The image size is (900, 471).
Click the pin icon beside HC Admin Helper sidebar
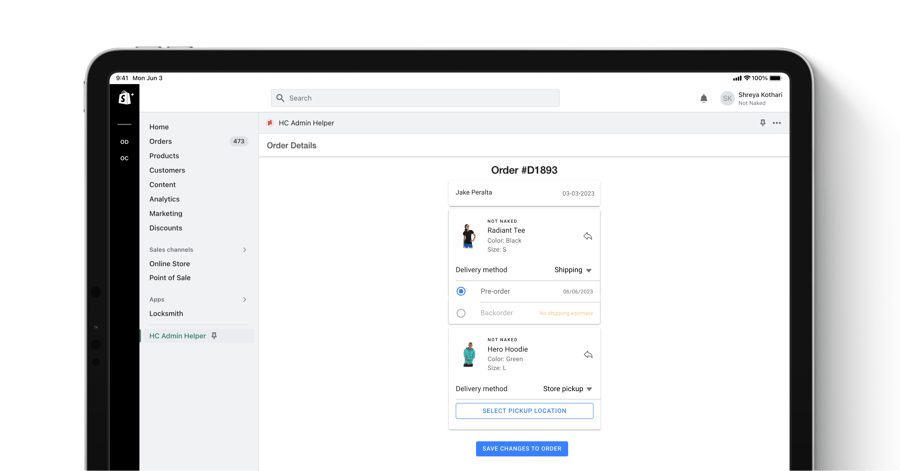click(x=214, y=336)
